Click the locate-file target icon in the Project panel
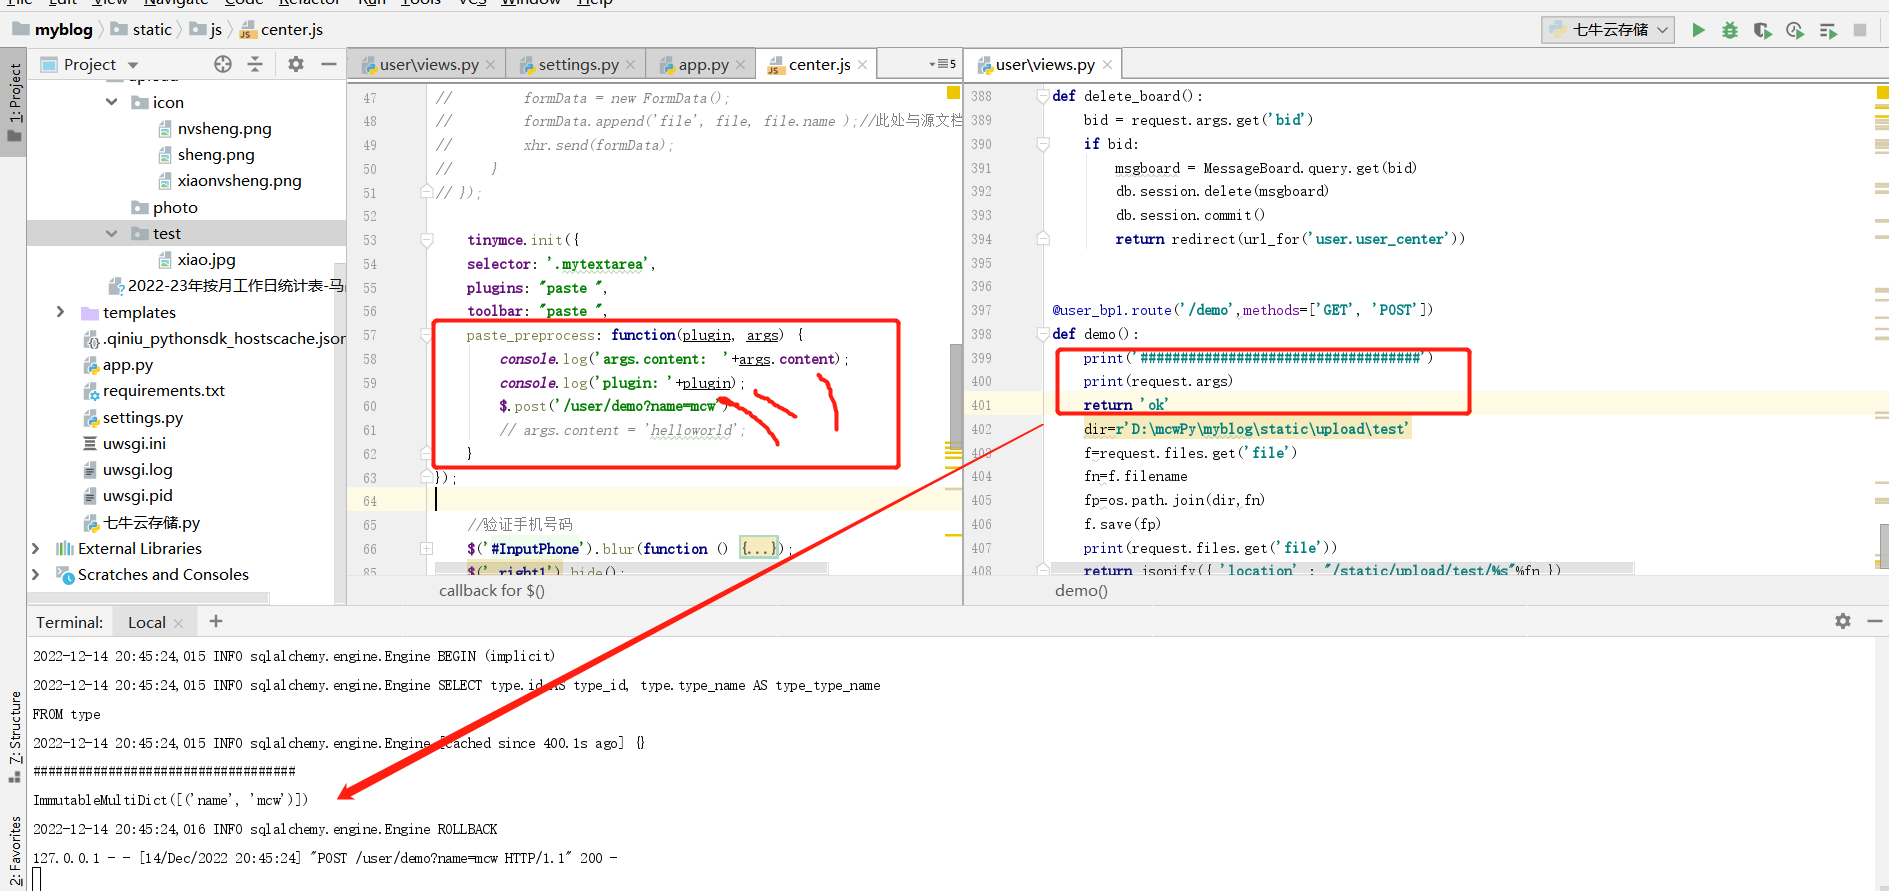The height and width of the screenshot is (891, 1889). point(223,64)
